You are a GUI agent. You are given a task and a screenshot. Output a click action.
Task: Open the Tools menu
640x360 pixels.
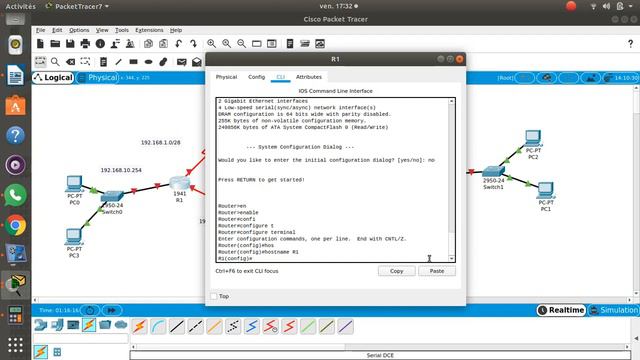[122, 30]
